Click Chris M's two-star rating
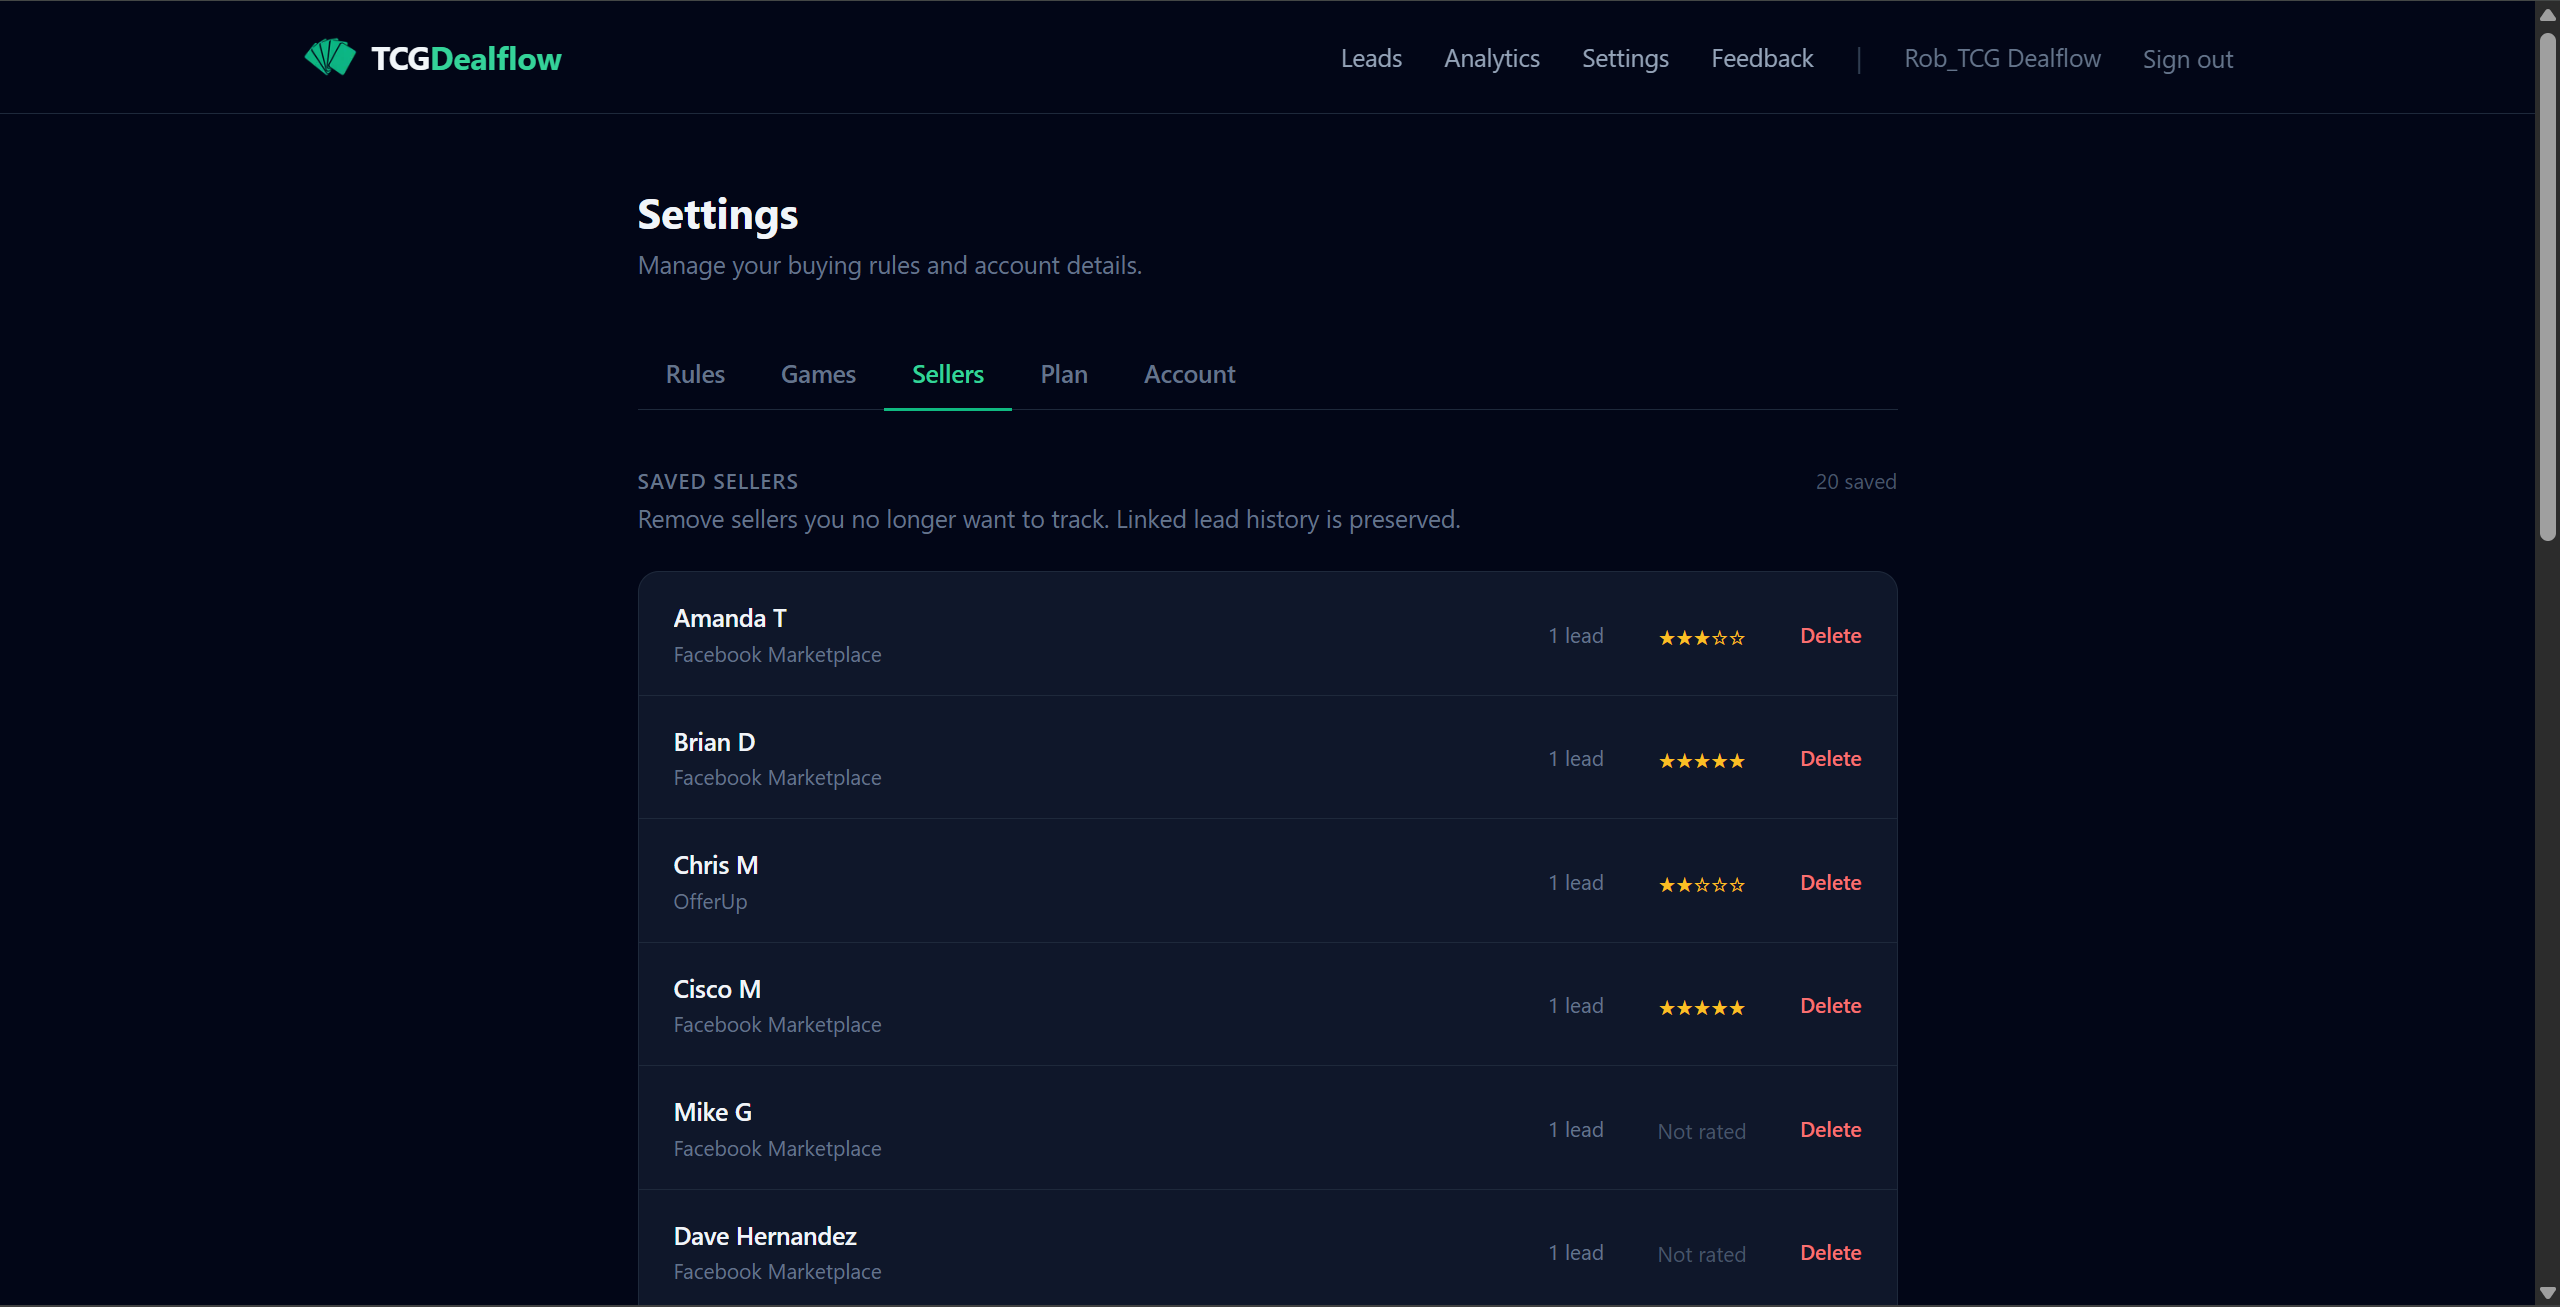This screenshot has height=1307, width=2560. [x=1701, y=885]
